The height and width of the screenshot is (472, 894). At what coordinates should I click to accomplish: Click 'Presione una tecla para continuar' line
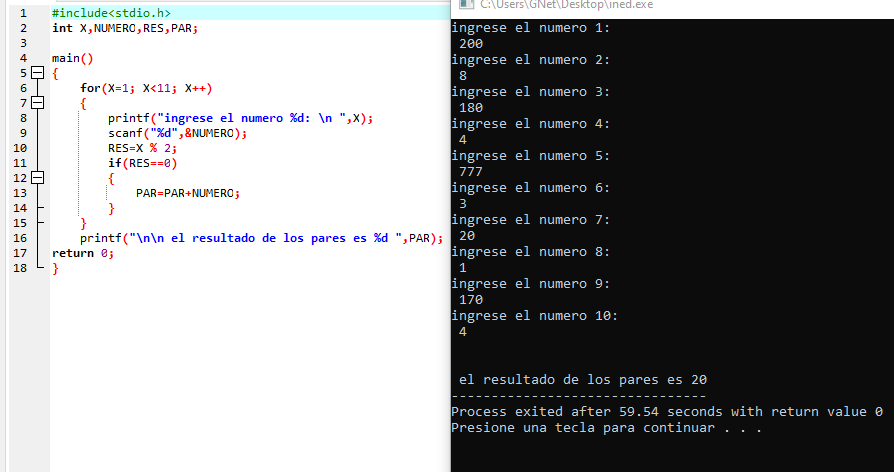click(x=607, y=428)
